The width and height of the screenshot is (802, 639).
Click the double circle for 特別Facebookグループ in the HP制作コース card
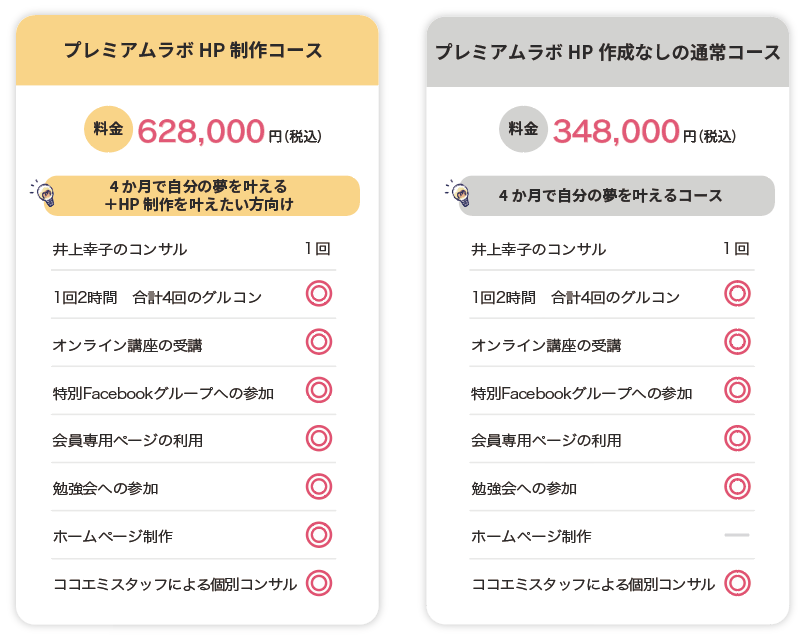click(319, 390)
